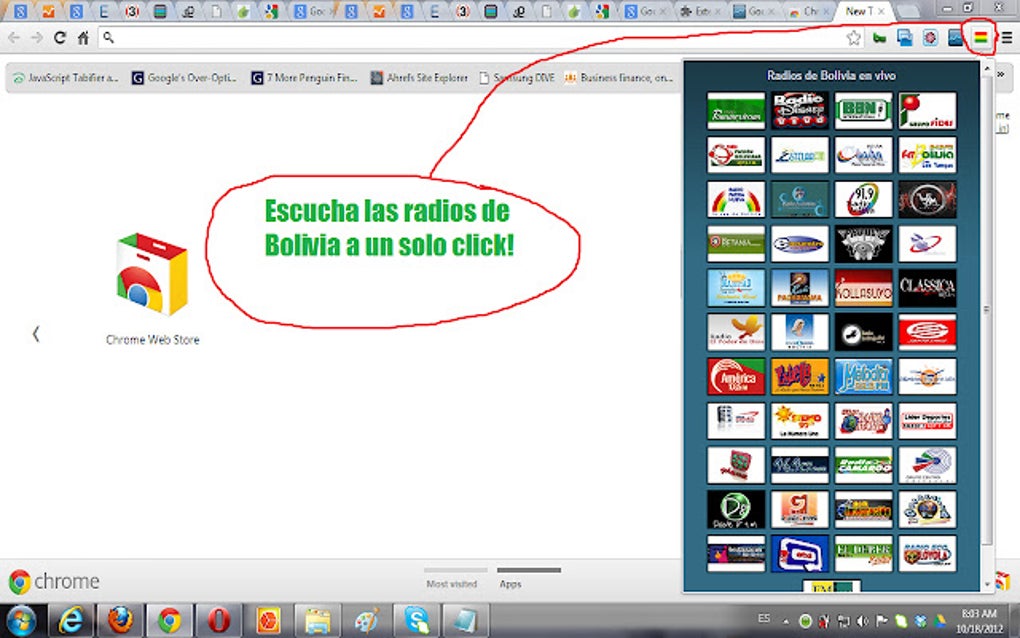
Task: Open the Google's Over-Opti... bookmark
Action: pyautogui.click(x=184, y=77)
